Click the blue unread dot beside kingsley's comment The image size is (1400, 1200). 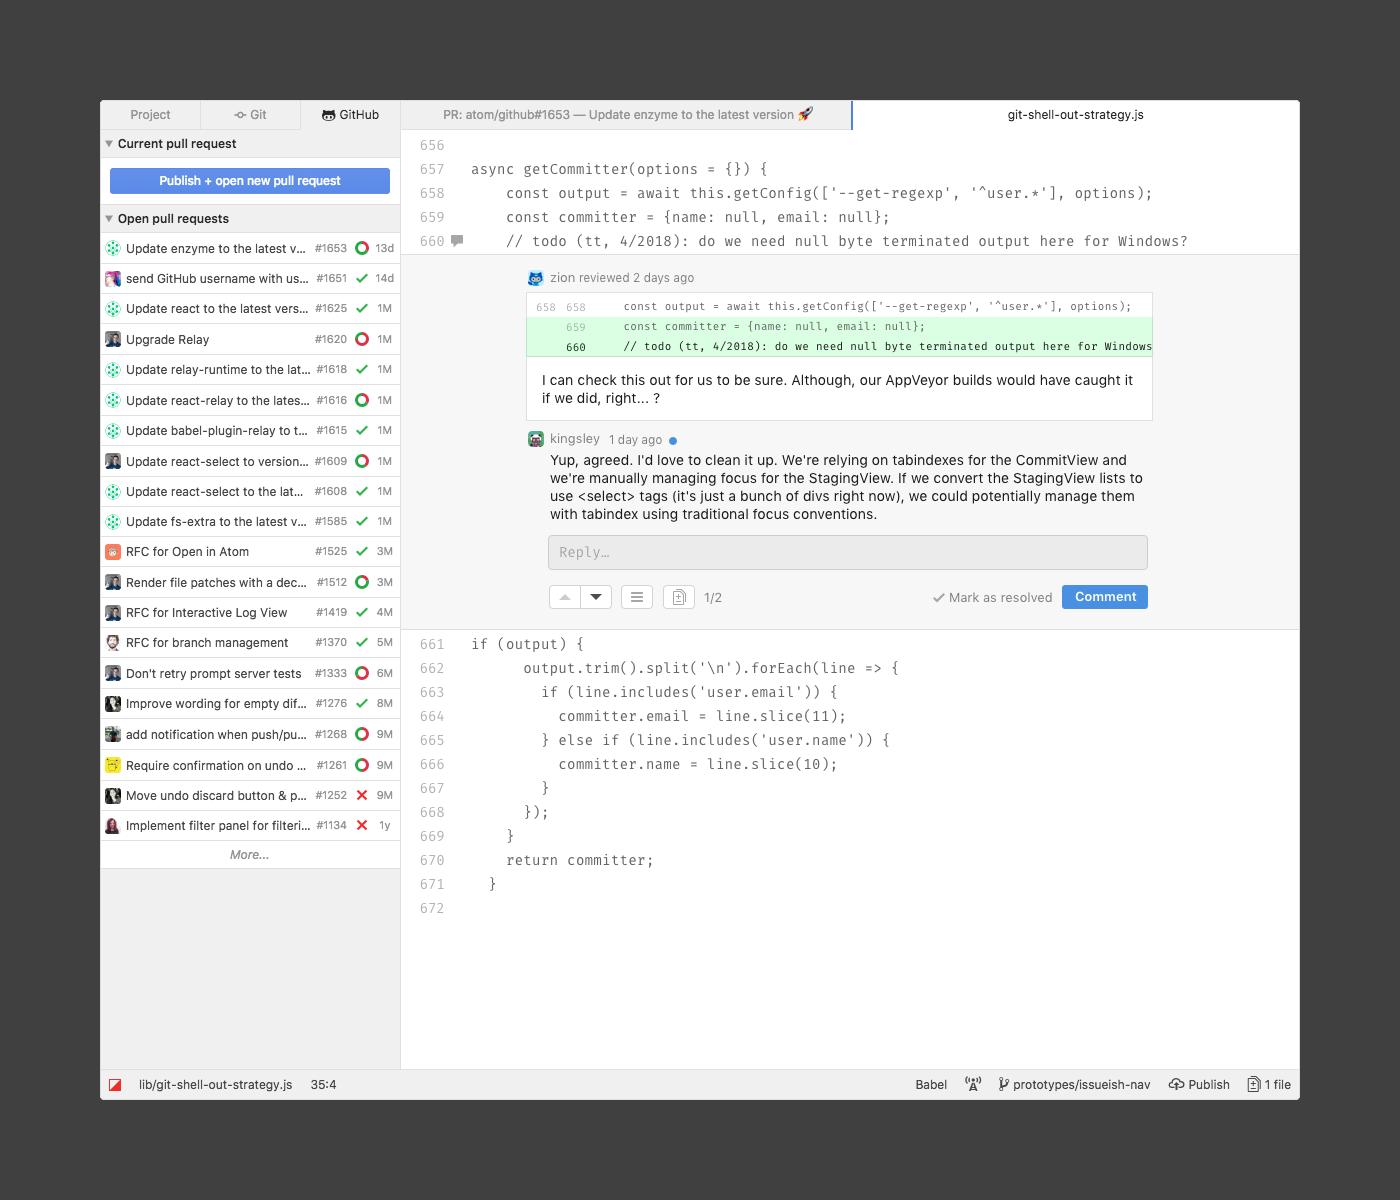pos(673,440)
